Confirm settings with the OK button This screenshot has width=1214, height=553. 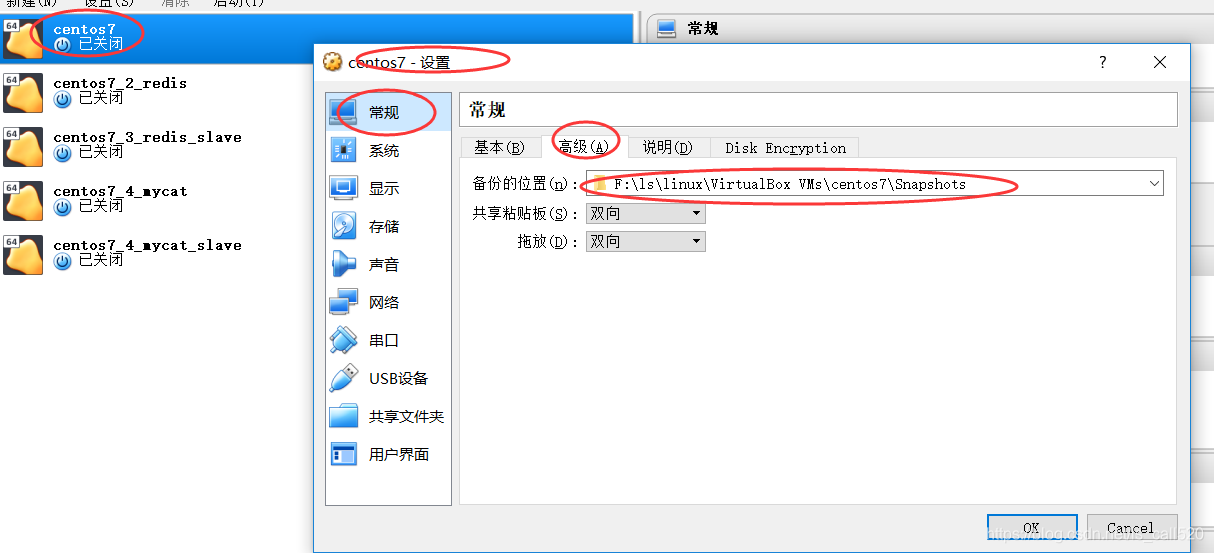(x=1031, y=528)
